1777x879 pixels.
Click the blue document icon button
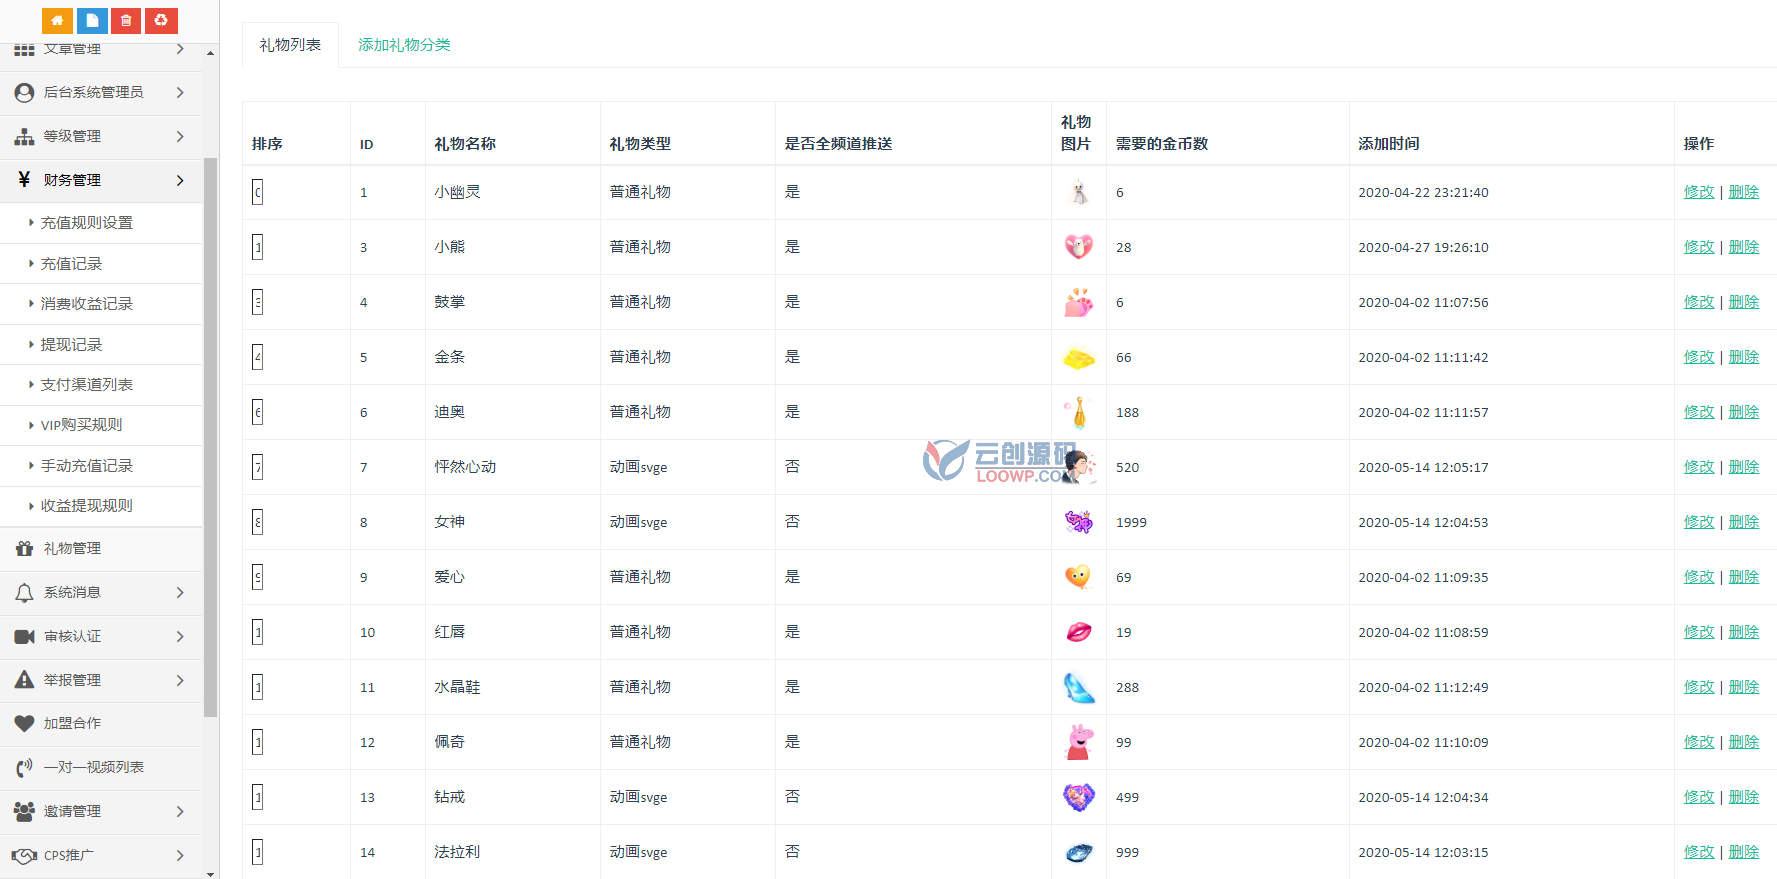coord(92,20)
